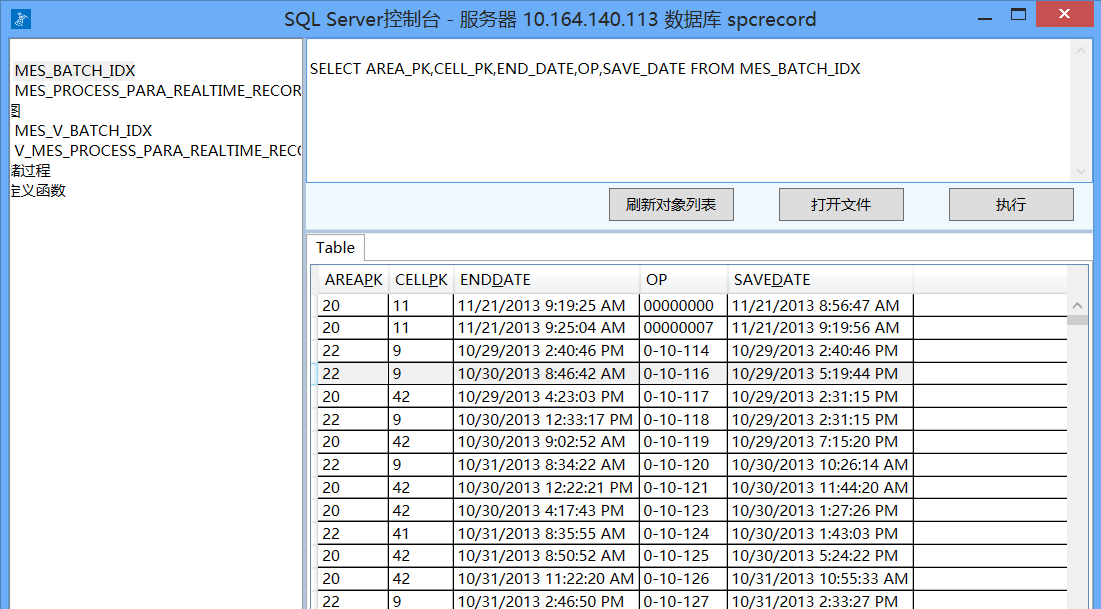This screenshot has height=609, width=1101.
Task: Click the results grid vertical scrollbar thumb
Action: [x=1077, y=320]
